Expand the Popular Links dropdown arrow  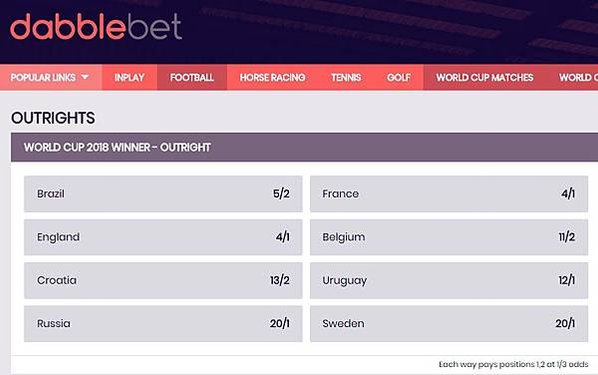point(85,77)
